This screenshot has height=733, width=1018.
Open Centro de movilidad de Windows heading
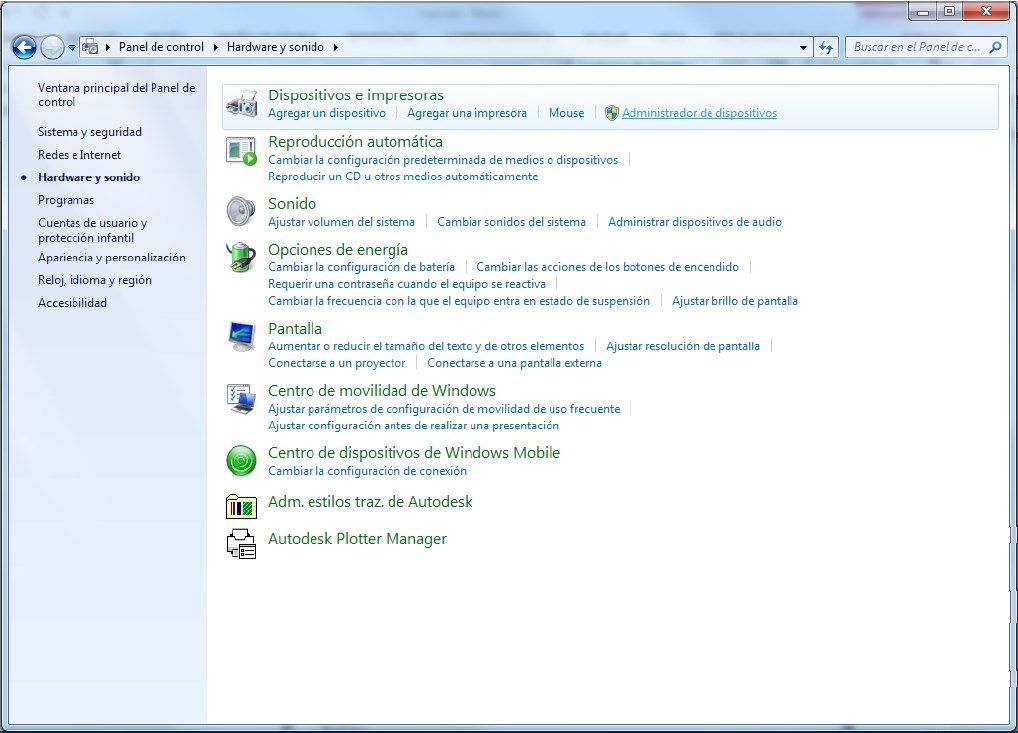382,391
